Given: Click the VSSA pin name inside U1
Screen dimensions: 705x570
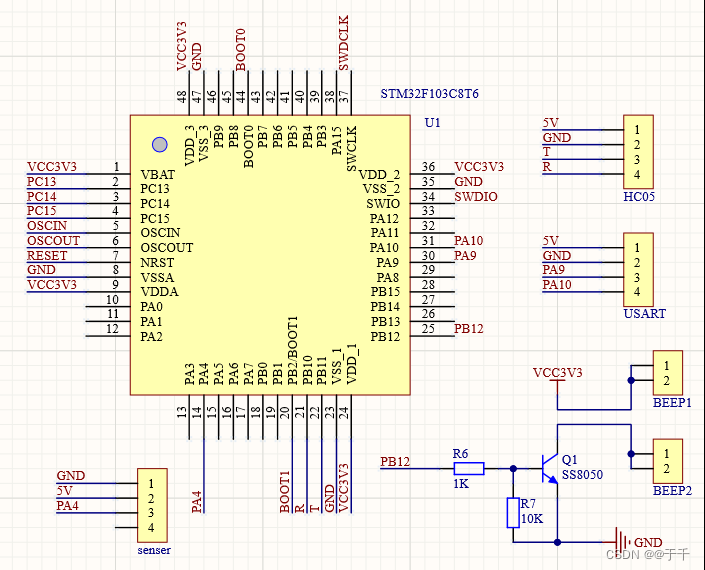Looking at the screenshot, I should pos(157,277).
